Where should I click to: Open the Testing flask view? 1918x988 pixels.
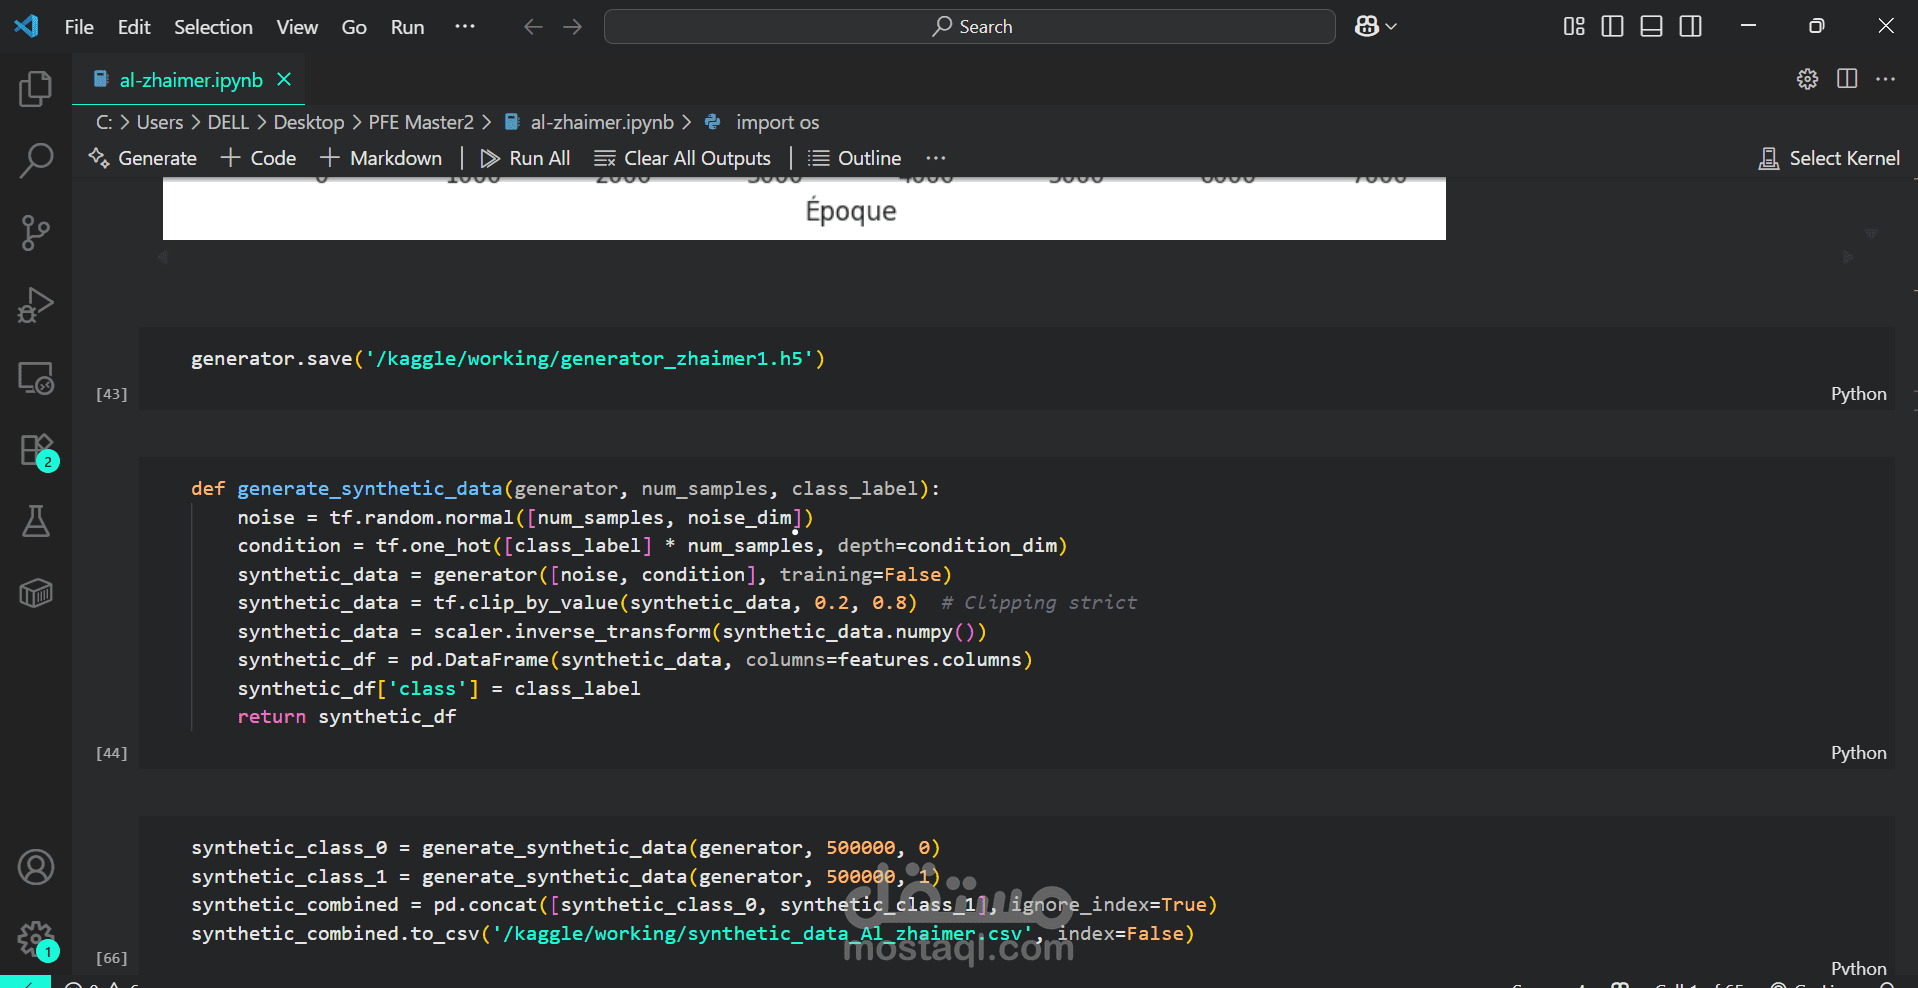[x=36, y=521]
